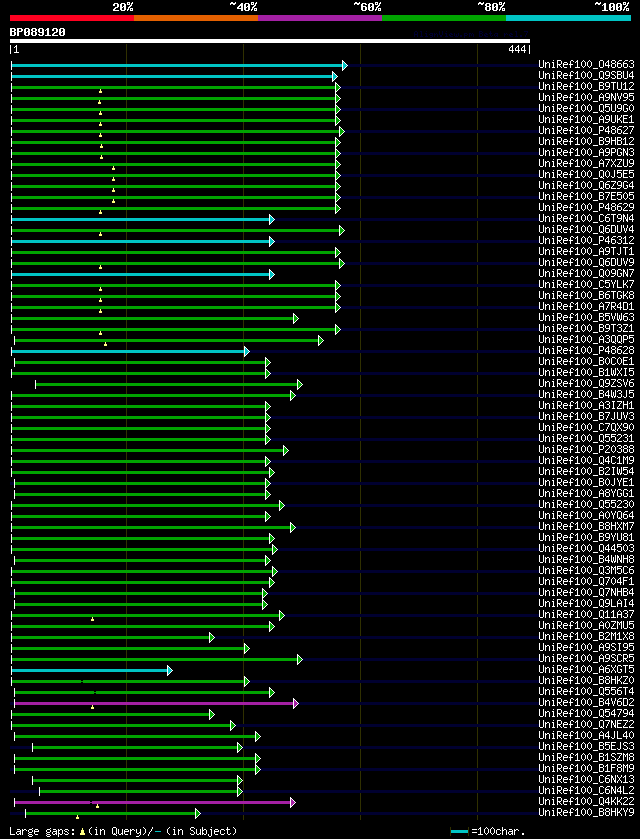Click the red 20% legend color block
The width and height of the screenshot is (640, 839).
(72, 18)
